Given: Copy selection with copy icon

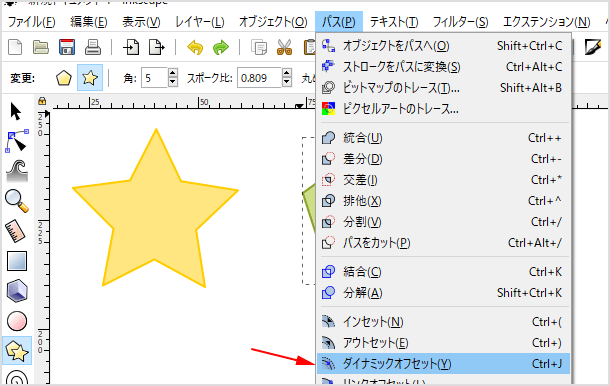Looking at the screenshot, I should tap(259, 47).
